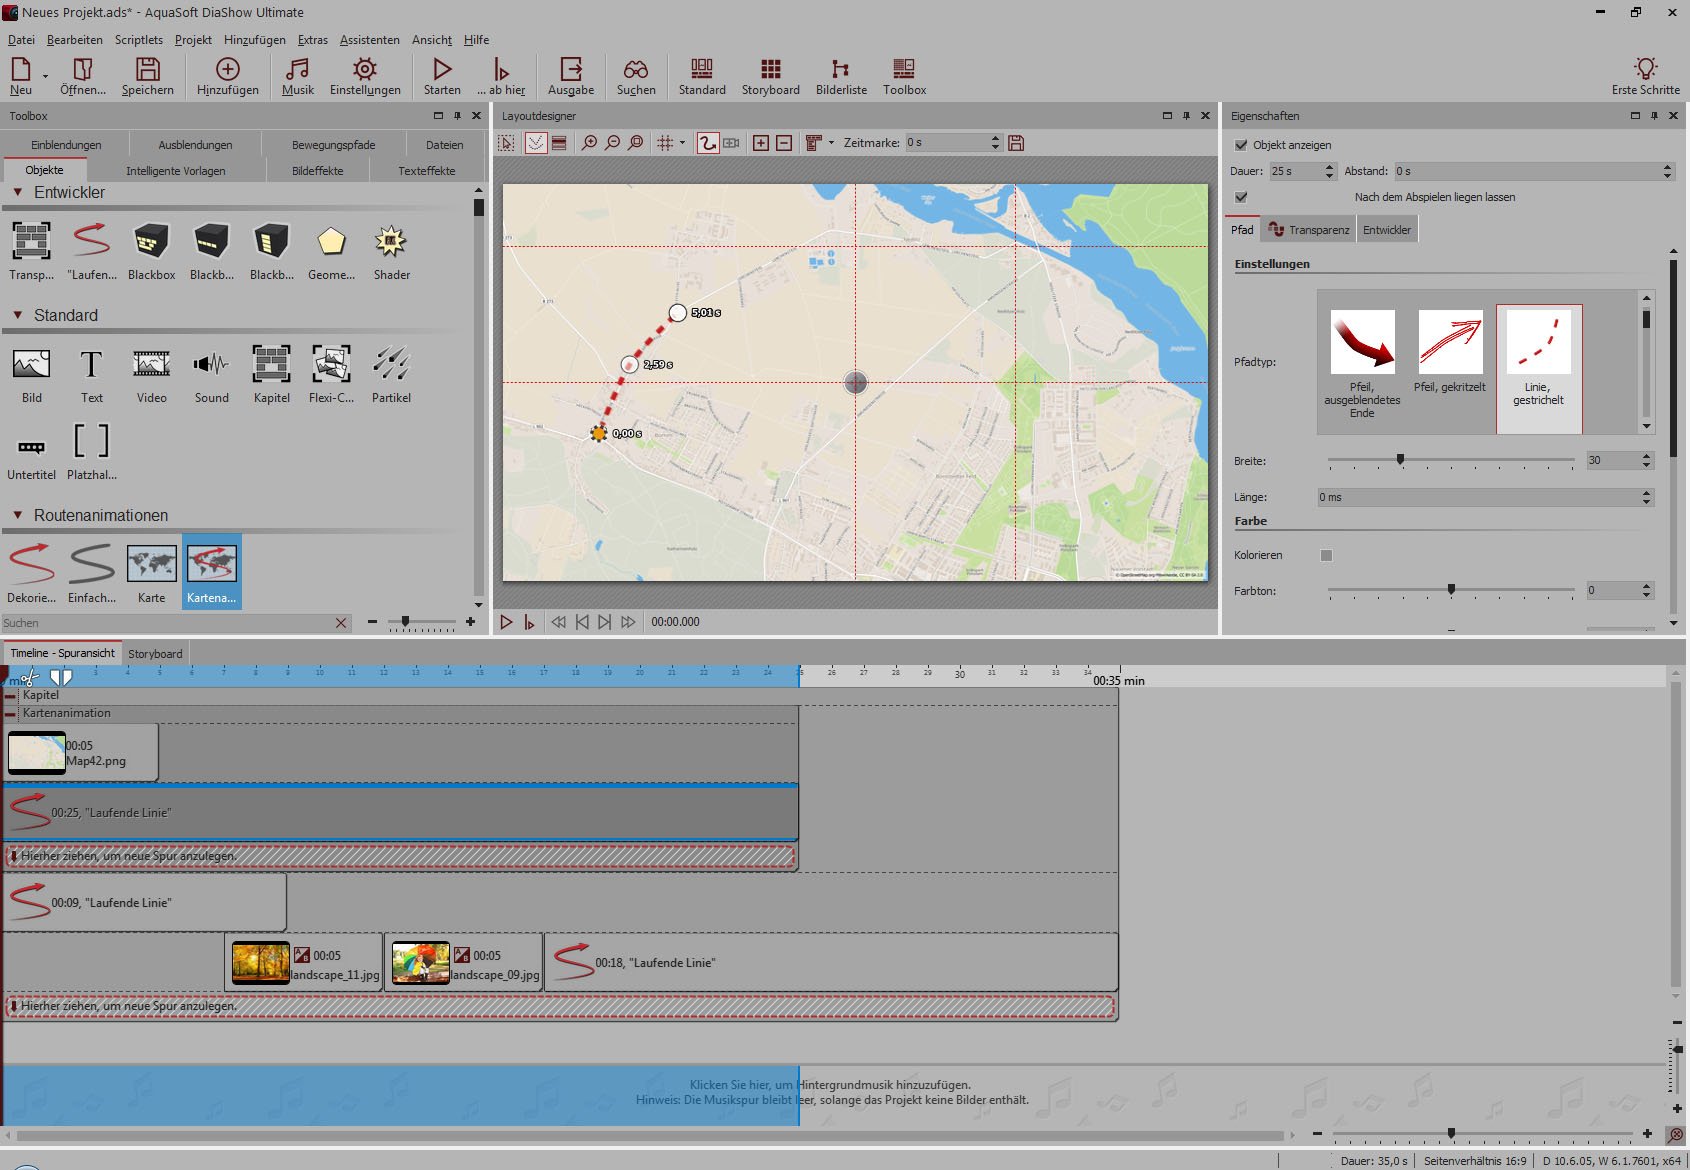Toggle the Objekt anzeigen checkbox
The image size is (1690, 1170).
pos(1241,145)
